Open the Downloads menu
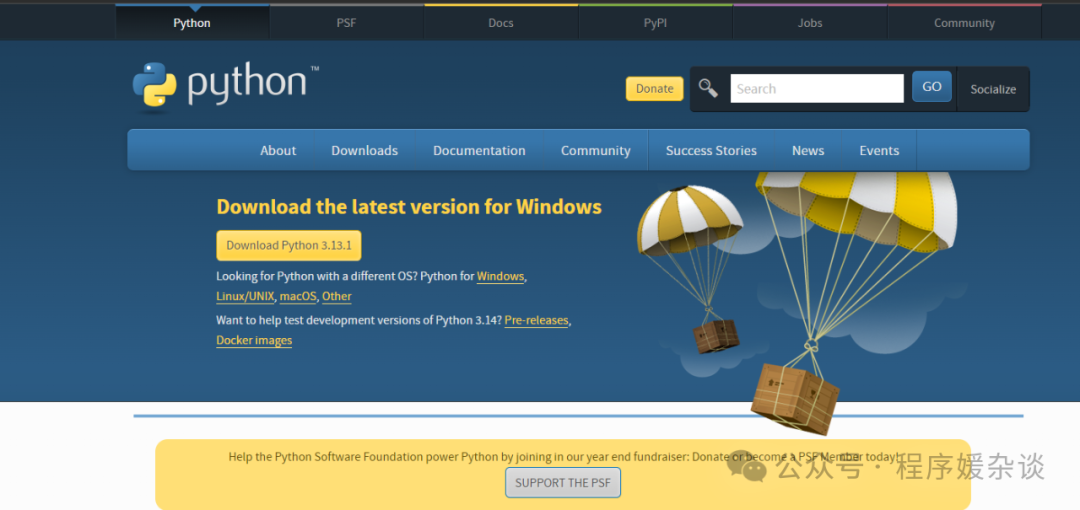 coord(364,151)
